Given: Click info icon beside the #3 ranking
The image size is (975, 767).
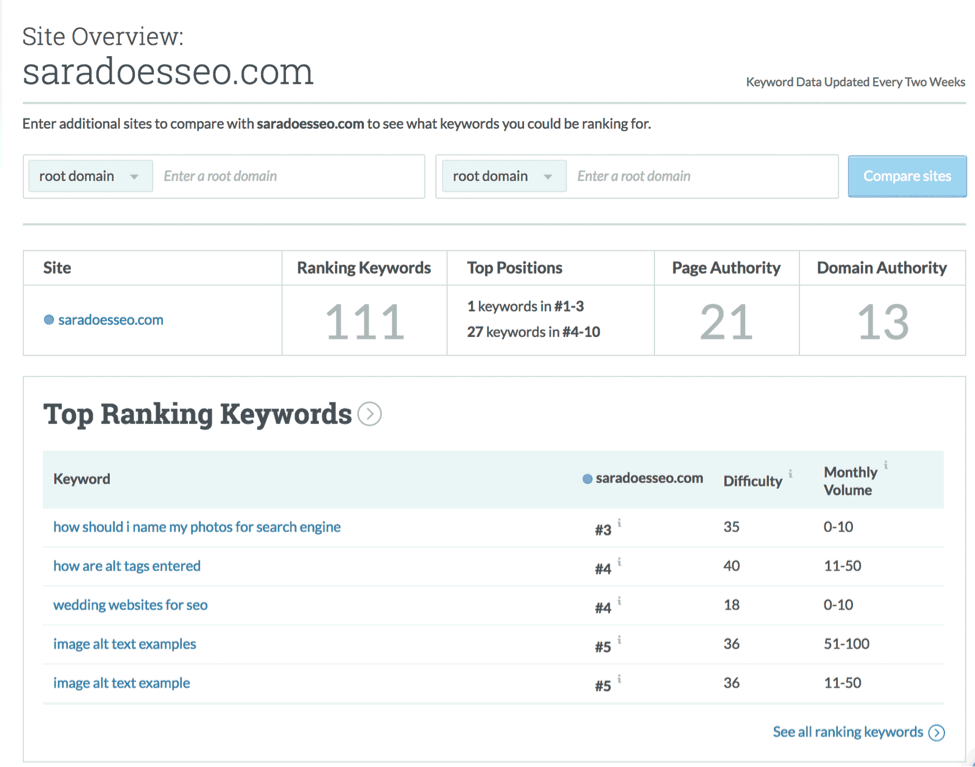Looking at the screenshot, I should point(620,523).
